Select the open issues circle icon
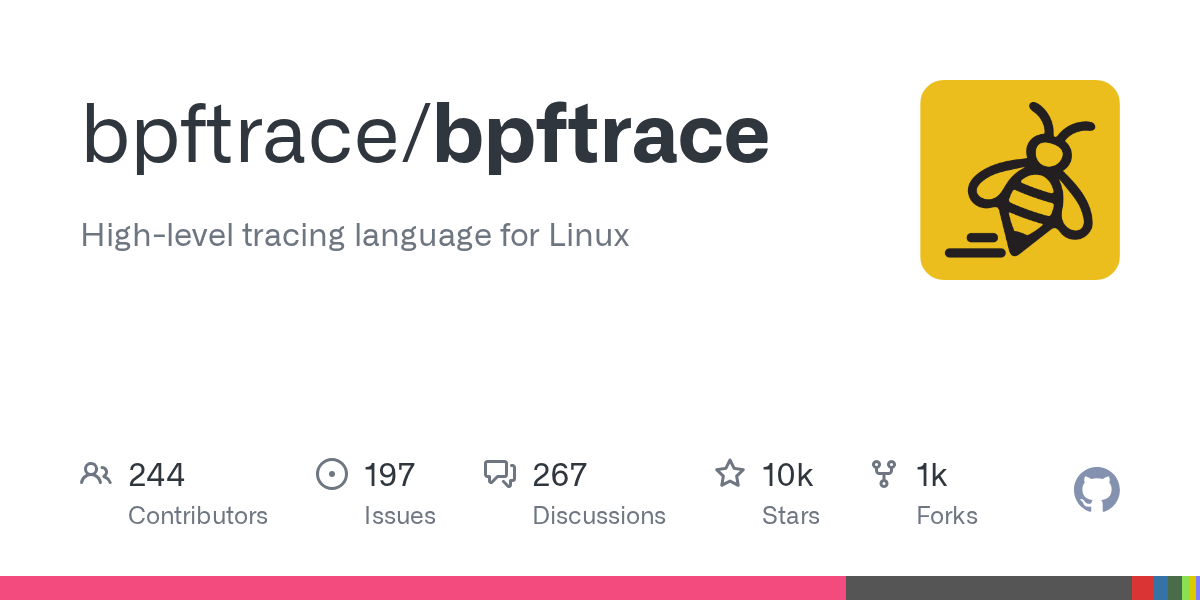This screenshot has height=600, width=1200. coord(332,473)
